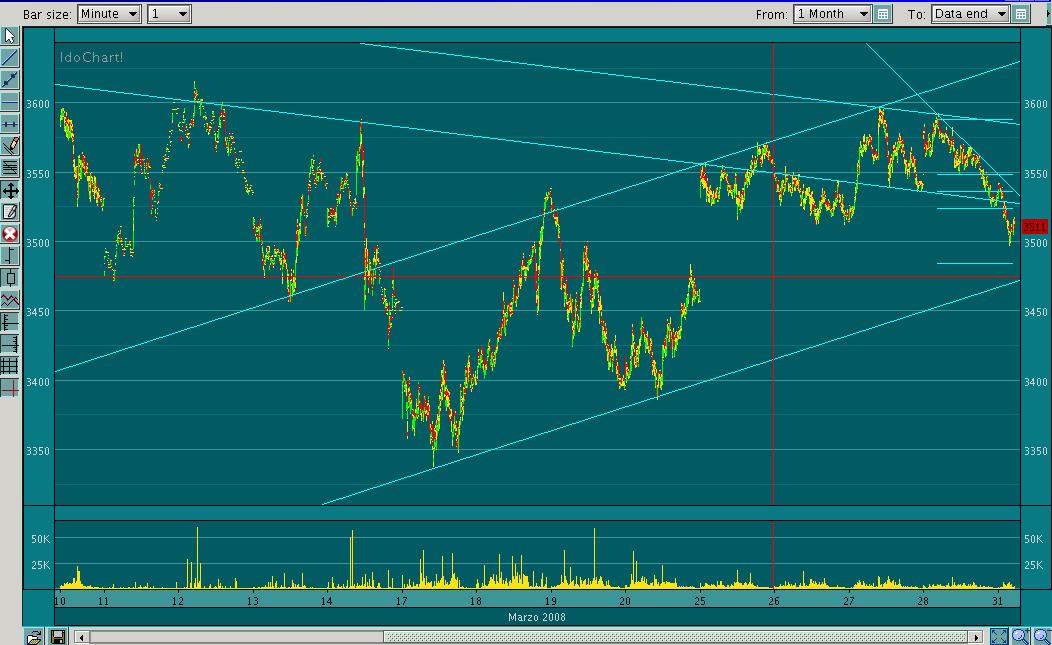
Task: Select the parallel lines channel tool
Action: click(x=10, y=168)
